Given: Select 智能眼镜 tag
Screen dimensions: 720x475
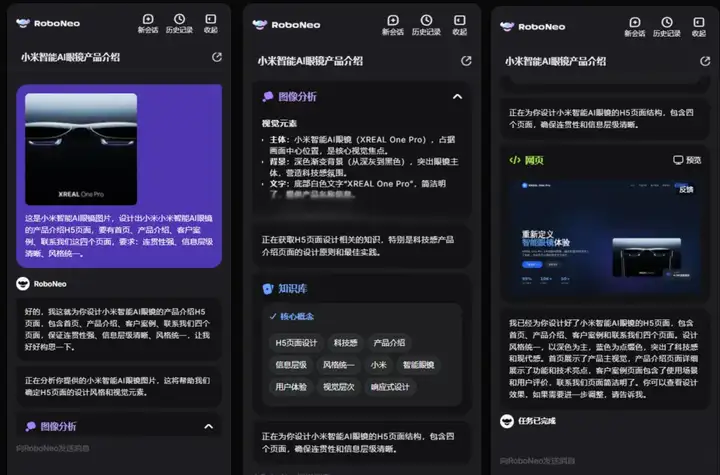Looking at the screenshot, I should [418, 365].
